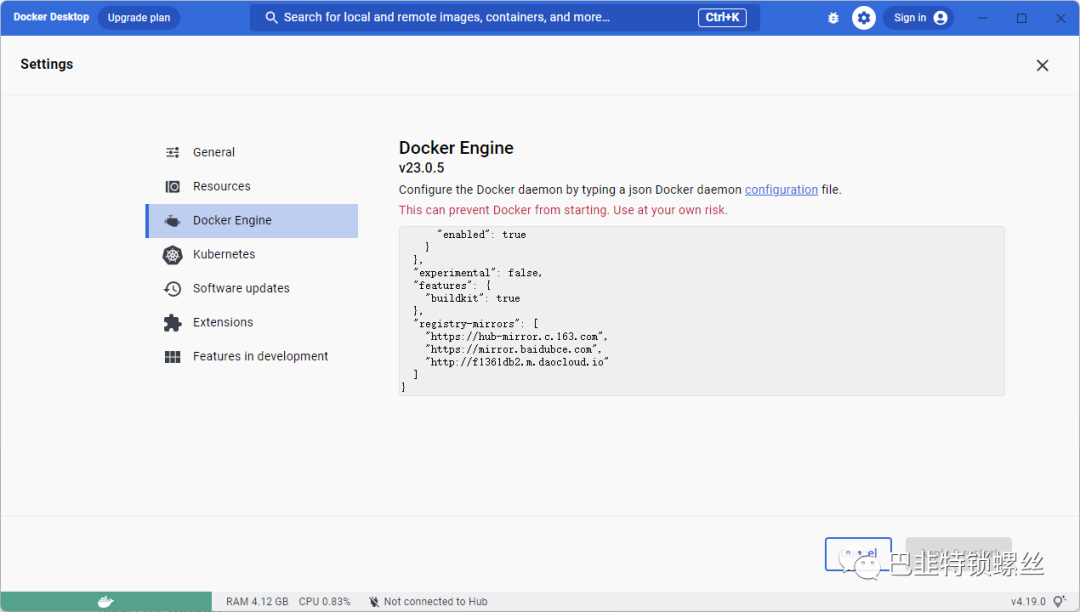Viewport: 1080px width, 612px height.
Task: Click the settings gear icon
Action: [x=864, y=18]
